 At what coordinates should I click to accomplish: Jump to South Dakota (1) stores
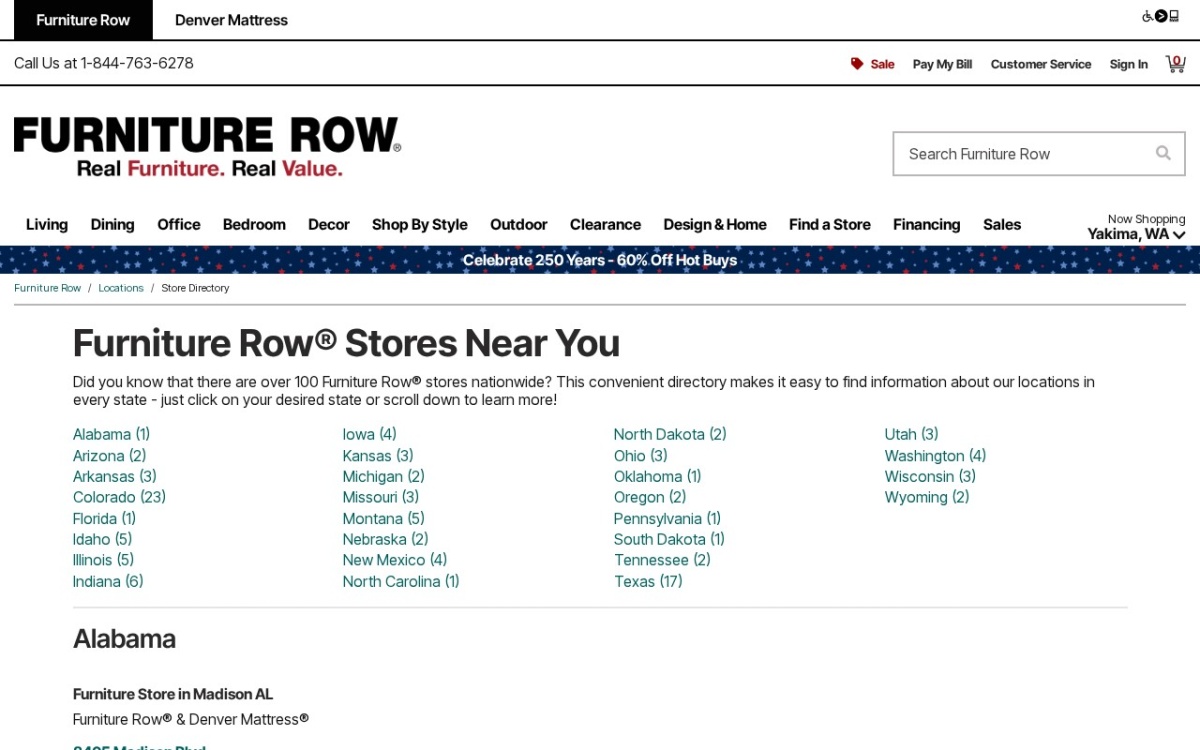point(669,539)
